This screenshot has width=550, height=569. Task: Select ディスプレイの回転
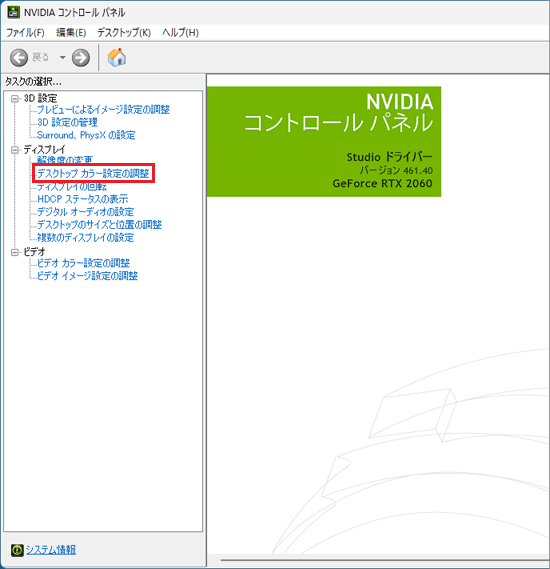(72, 187)
